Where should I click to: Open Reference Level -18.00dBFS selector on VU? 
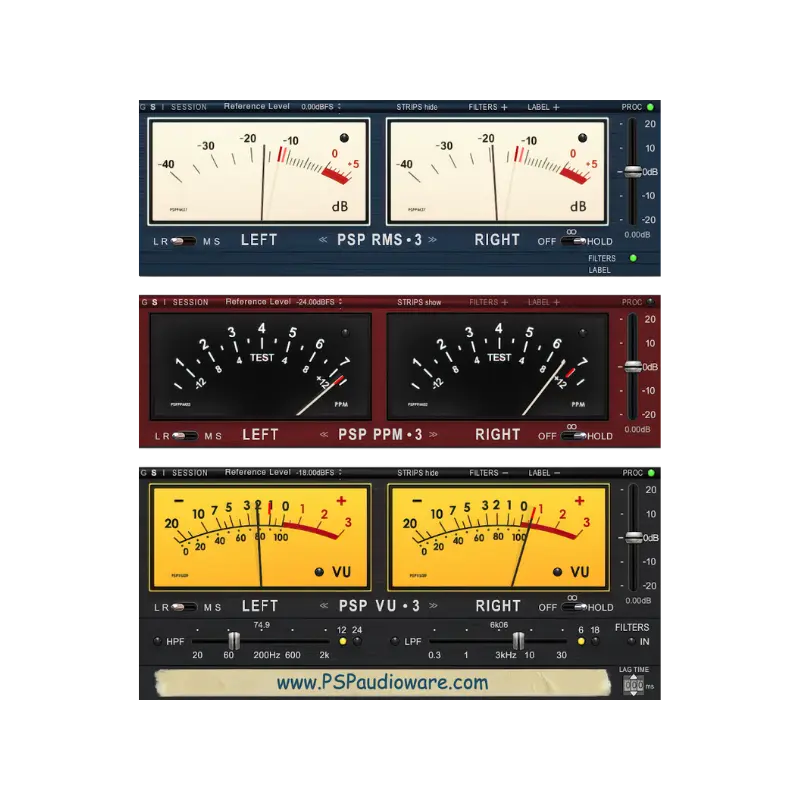click(x=319, y=472)
